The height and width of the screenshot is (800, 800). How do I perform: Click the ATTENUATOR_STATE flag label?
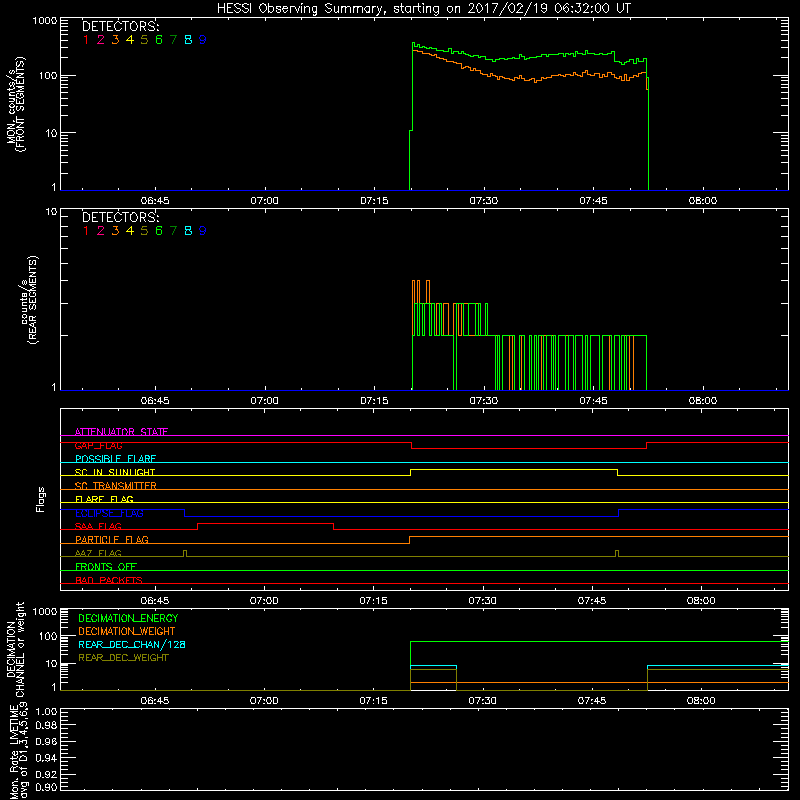pos(121,432)
